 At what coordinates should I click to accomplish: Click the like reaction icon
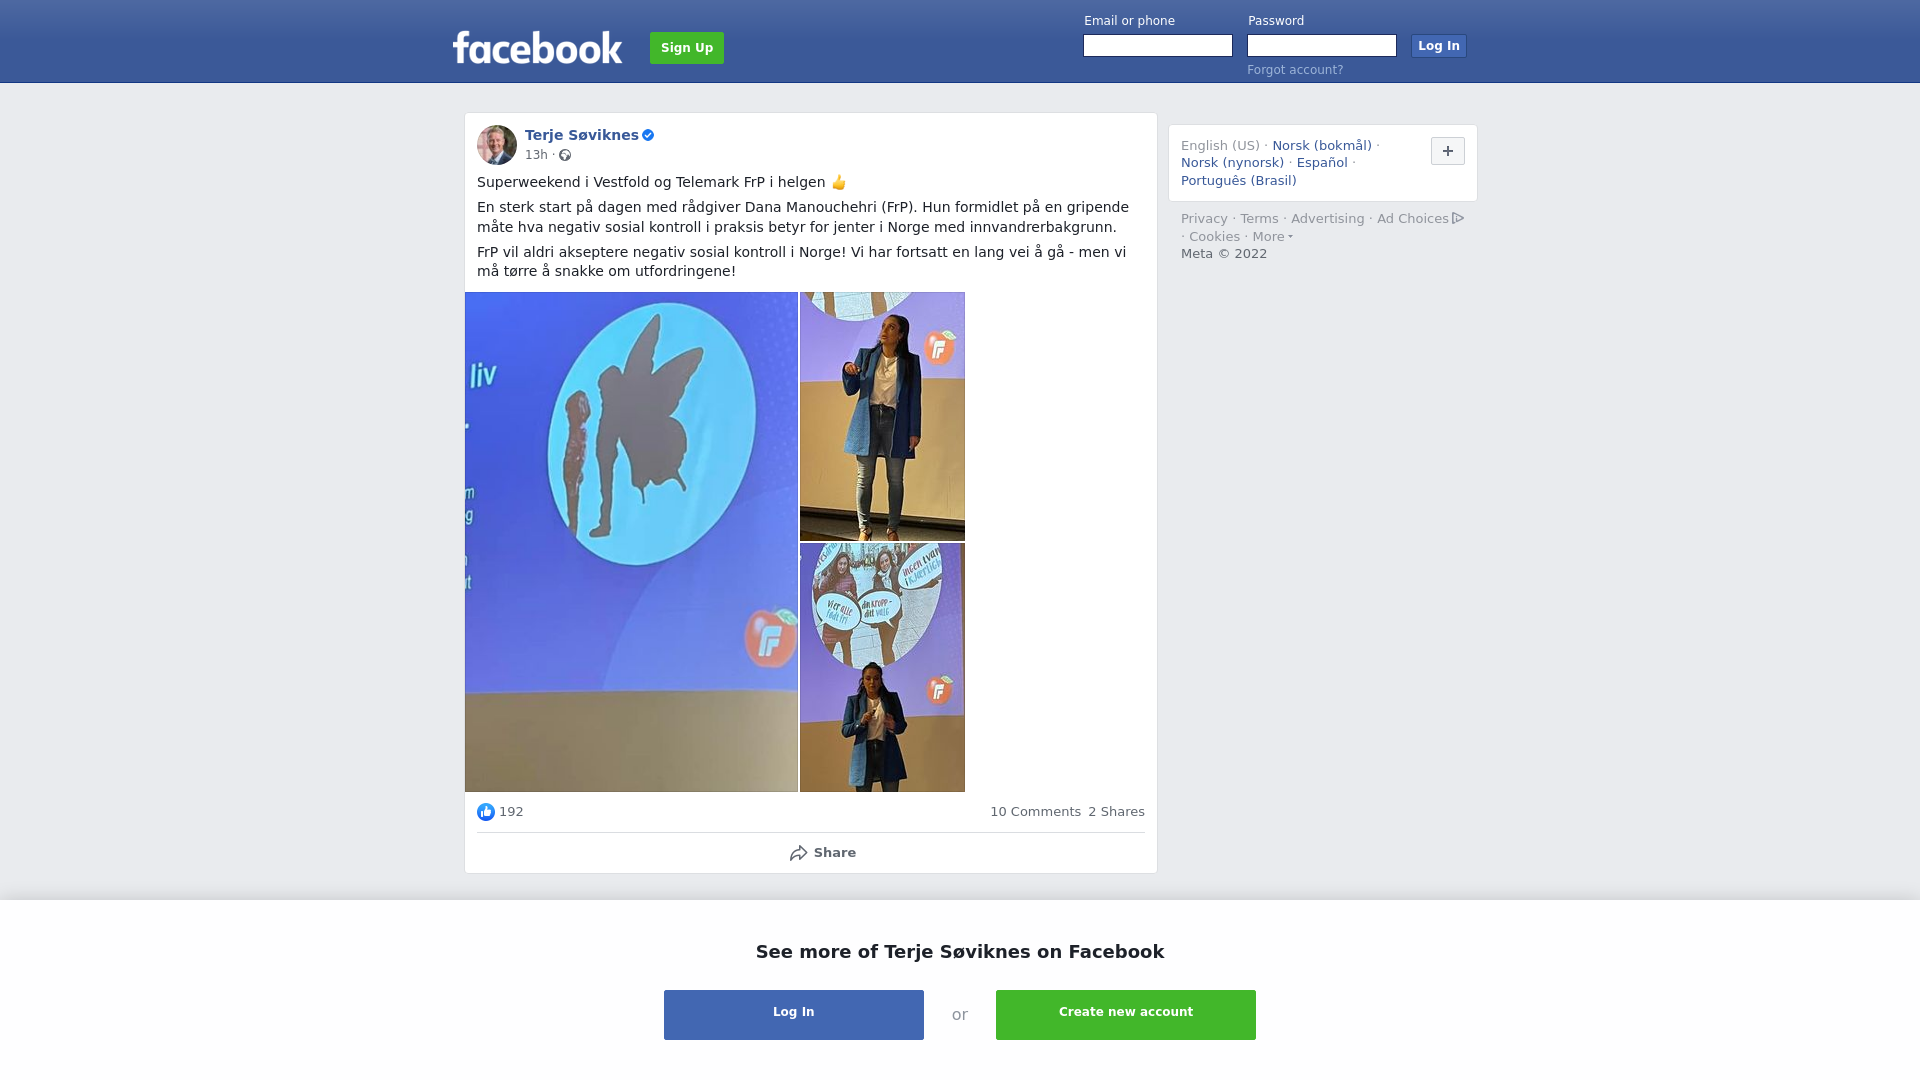(486, 812)
